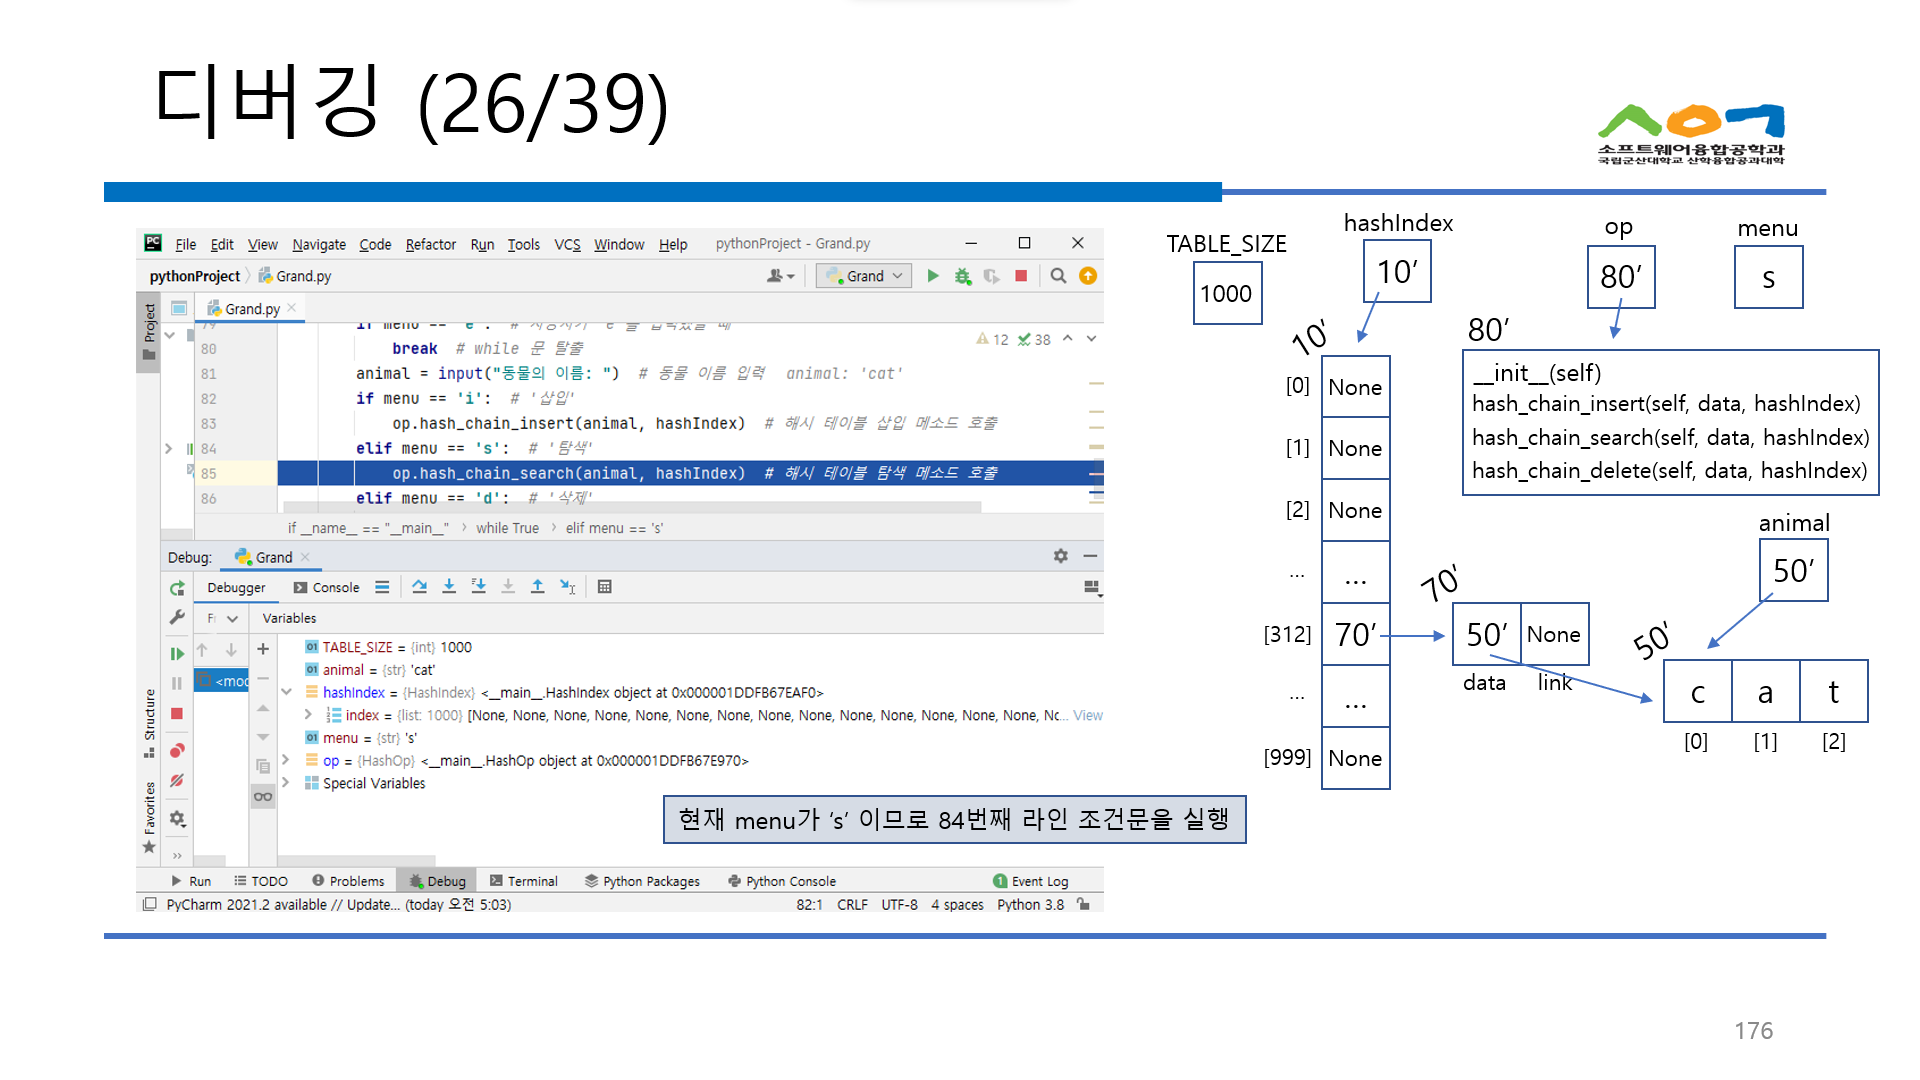Toggle the glasses watches view icon

point(263,796)
